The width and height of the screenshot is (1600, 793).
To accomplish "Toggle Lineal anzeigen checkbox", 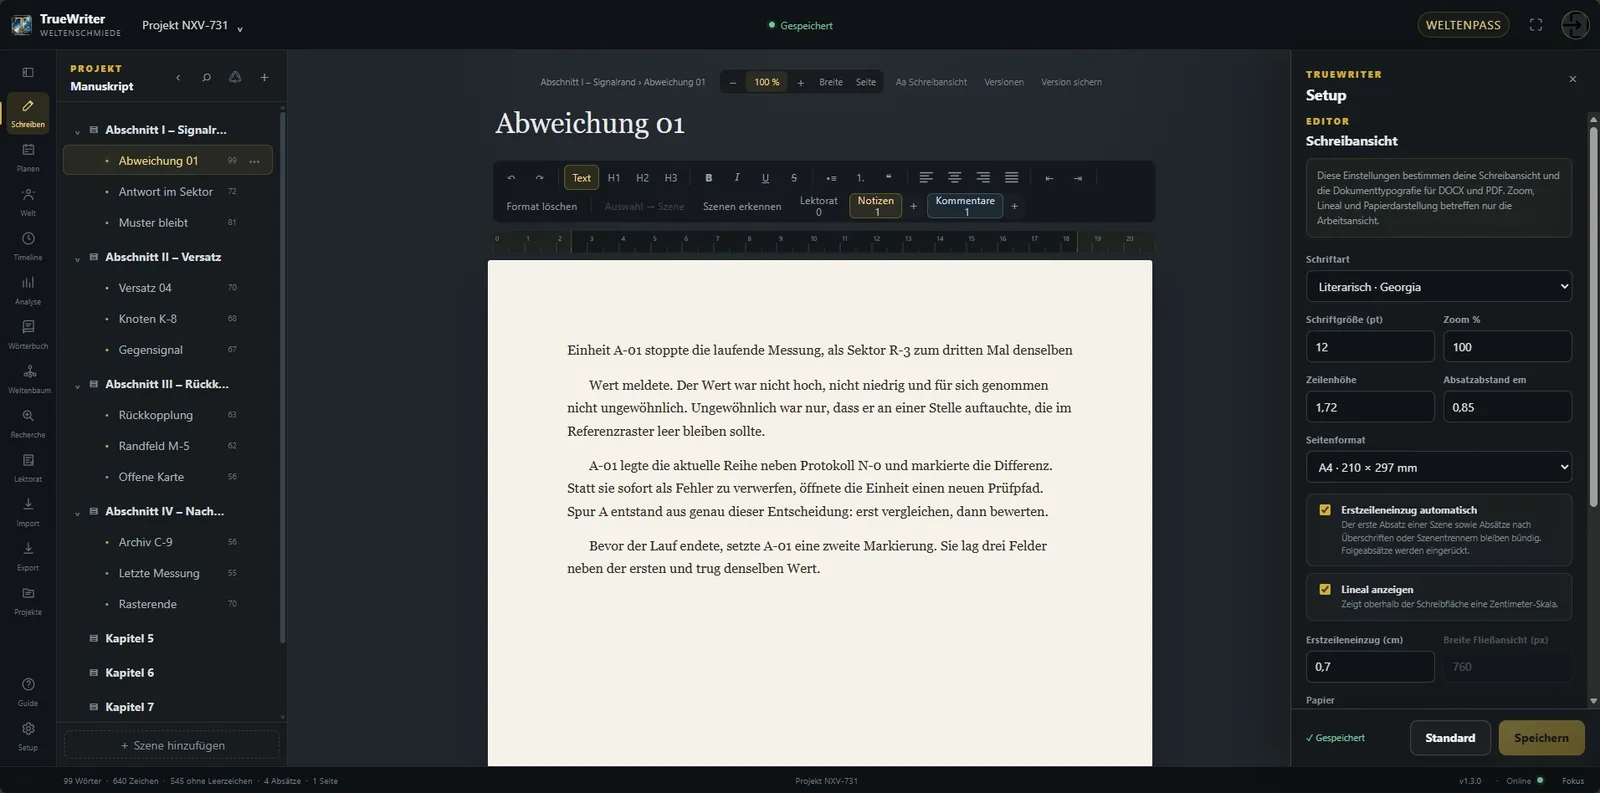I will tap(1325, 589).
